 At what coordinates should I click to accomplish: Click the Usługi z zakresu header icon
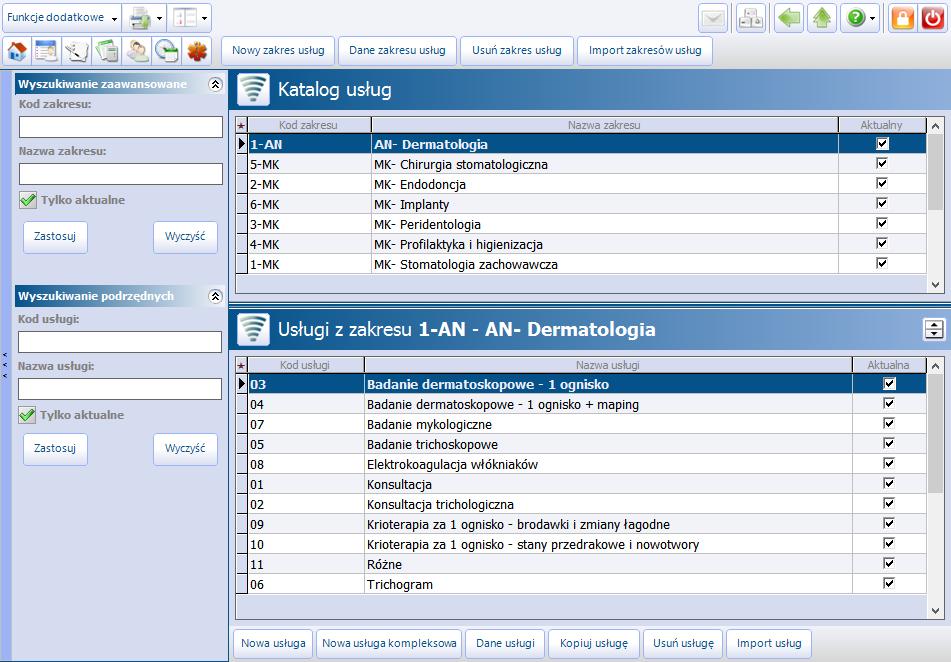pos(253,329)
